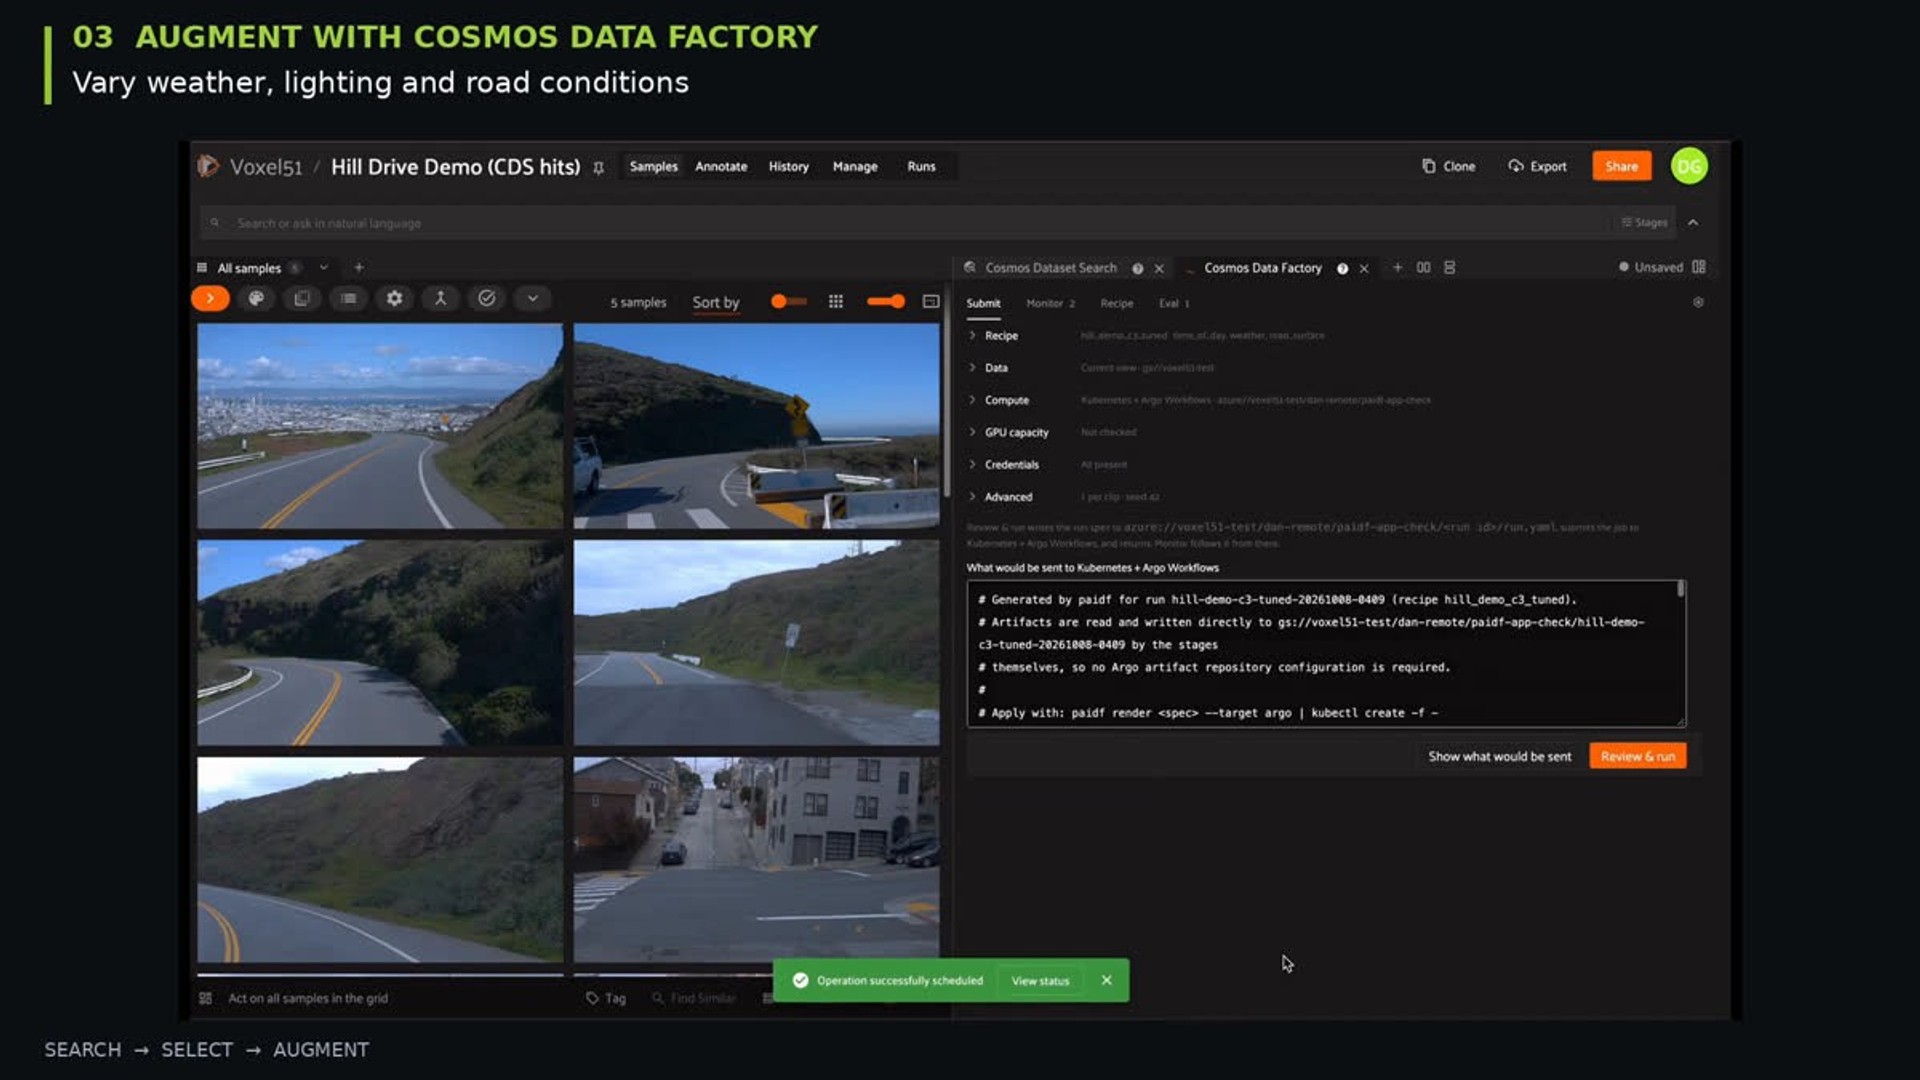This screenshot has width=1920, height=1080.
Task: Click View status in notification
Action: (1040, 981)
